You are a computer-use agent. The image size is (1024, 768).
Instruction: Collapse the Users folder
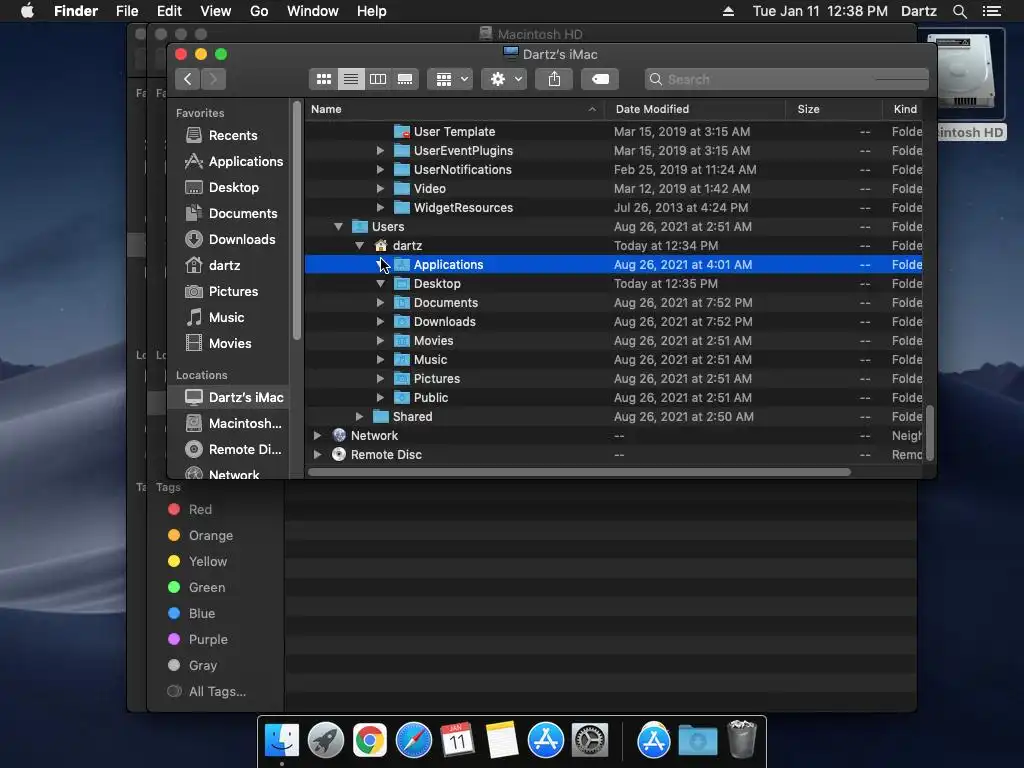click(338, 227)
